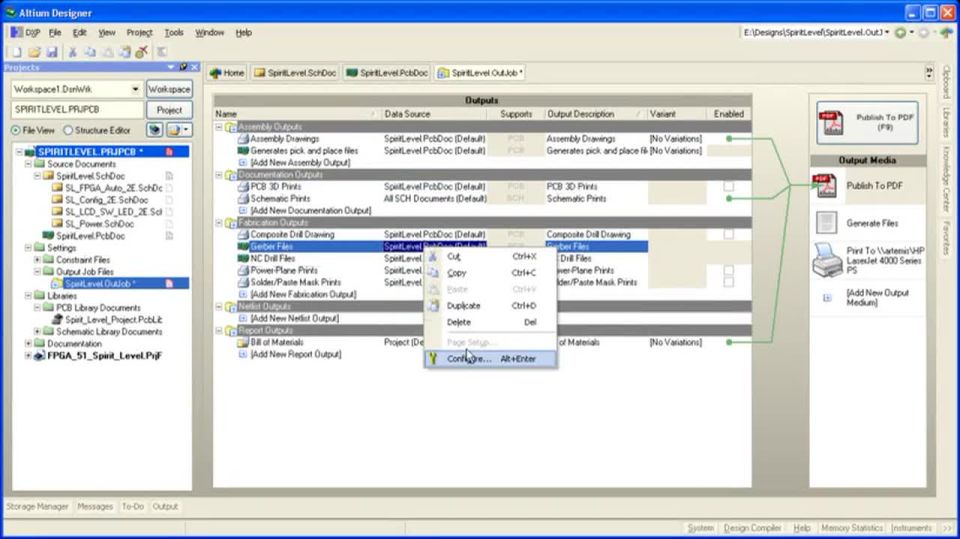Viewport: 960px width, 539px height.
Task: Open the Project menu
Action: point(140,32)
